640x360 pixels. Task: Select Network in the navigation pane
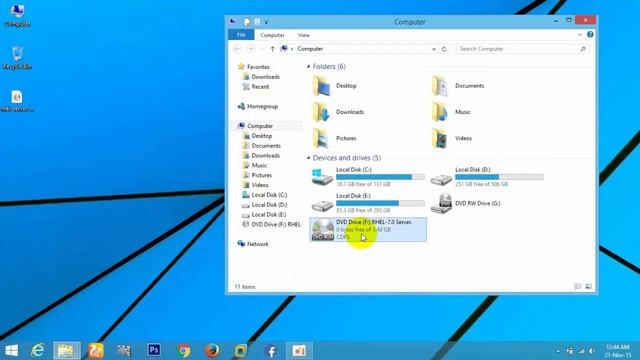[x=258, y=244]
